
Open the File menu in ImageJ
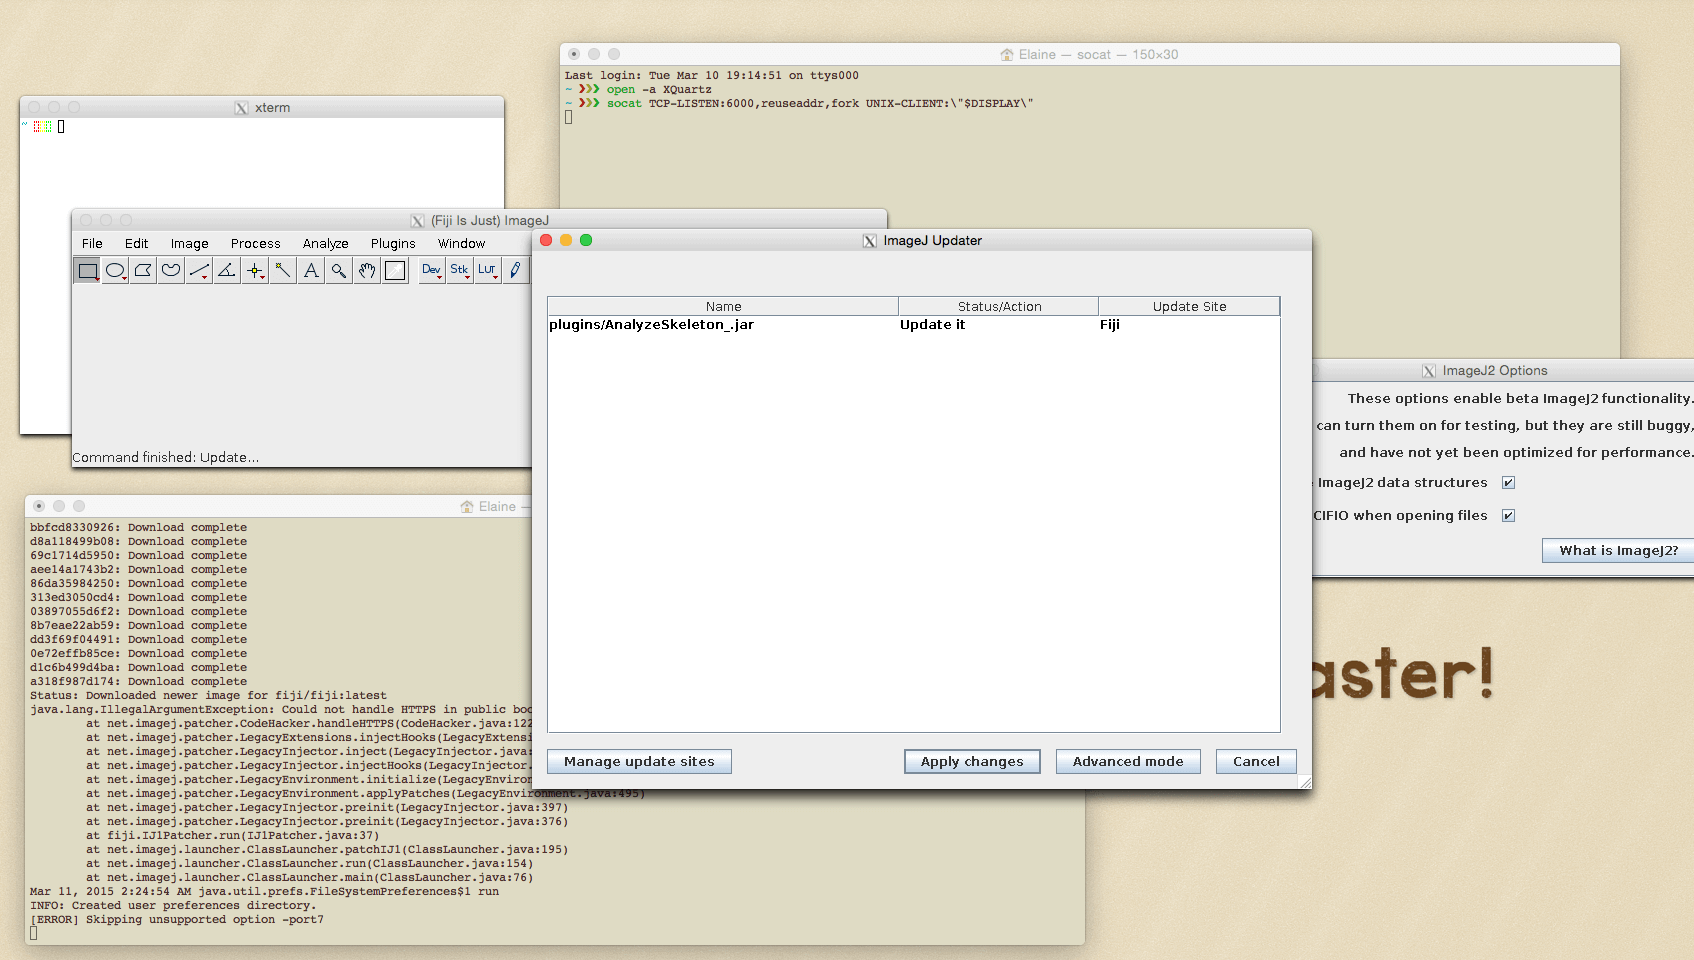pyautogui.click(x=92, y=243)
